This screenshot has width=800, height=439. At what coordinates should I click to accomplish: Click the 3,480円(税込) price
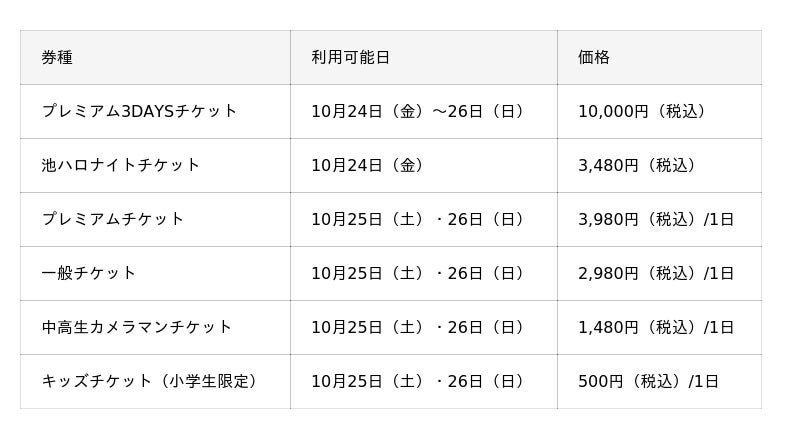click(x=639, y=166)
